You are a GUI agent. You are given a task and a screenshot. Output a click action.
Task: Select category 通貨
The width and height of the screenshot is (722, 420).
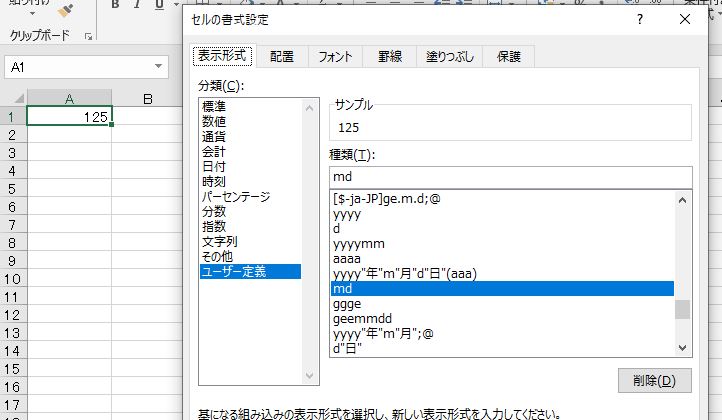(x=250, y=136)
